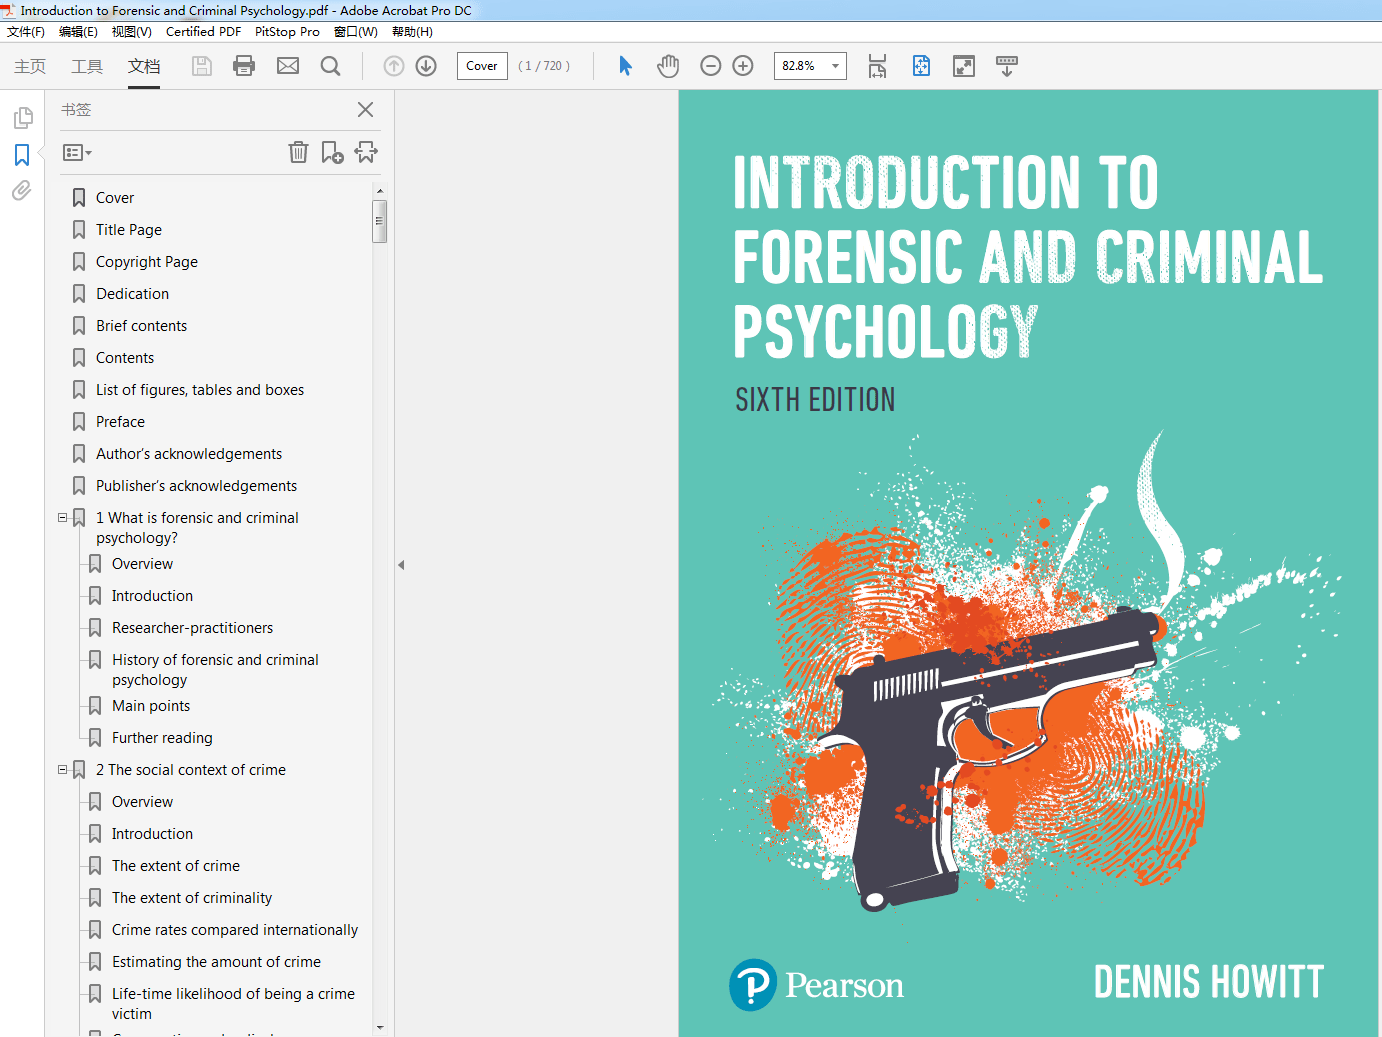Collapse chapter '2 The social context of crime'
The image size is (1382, 1037).
(62, 769)
